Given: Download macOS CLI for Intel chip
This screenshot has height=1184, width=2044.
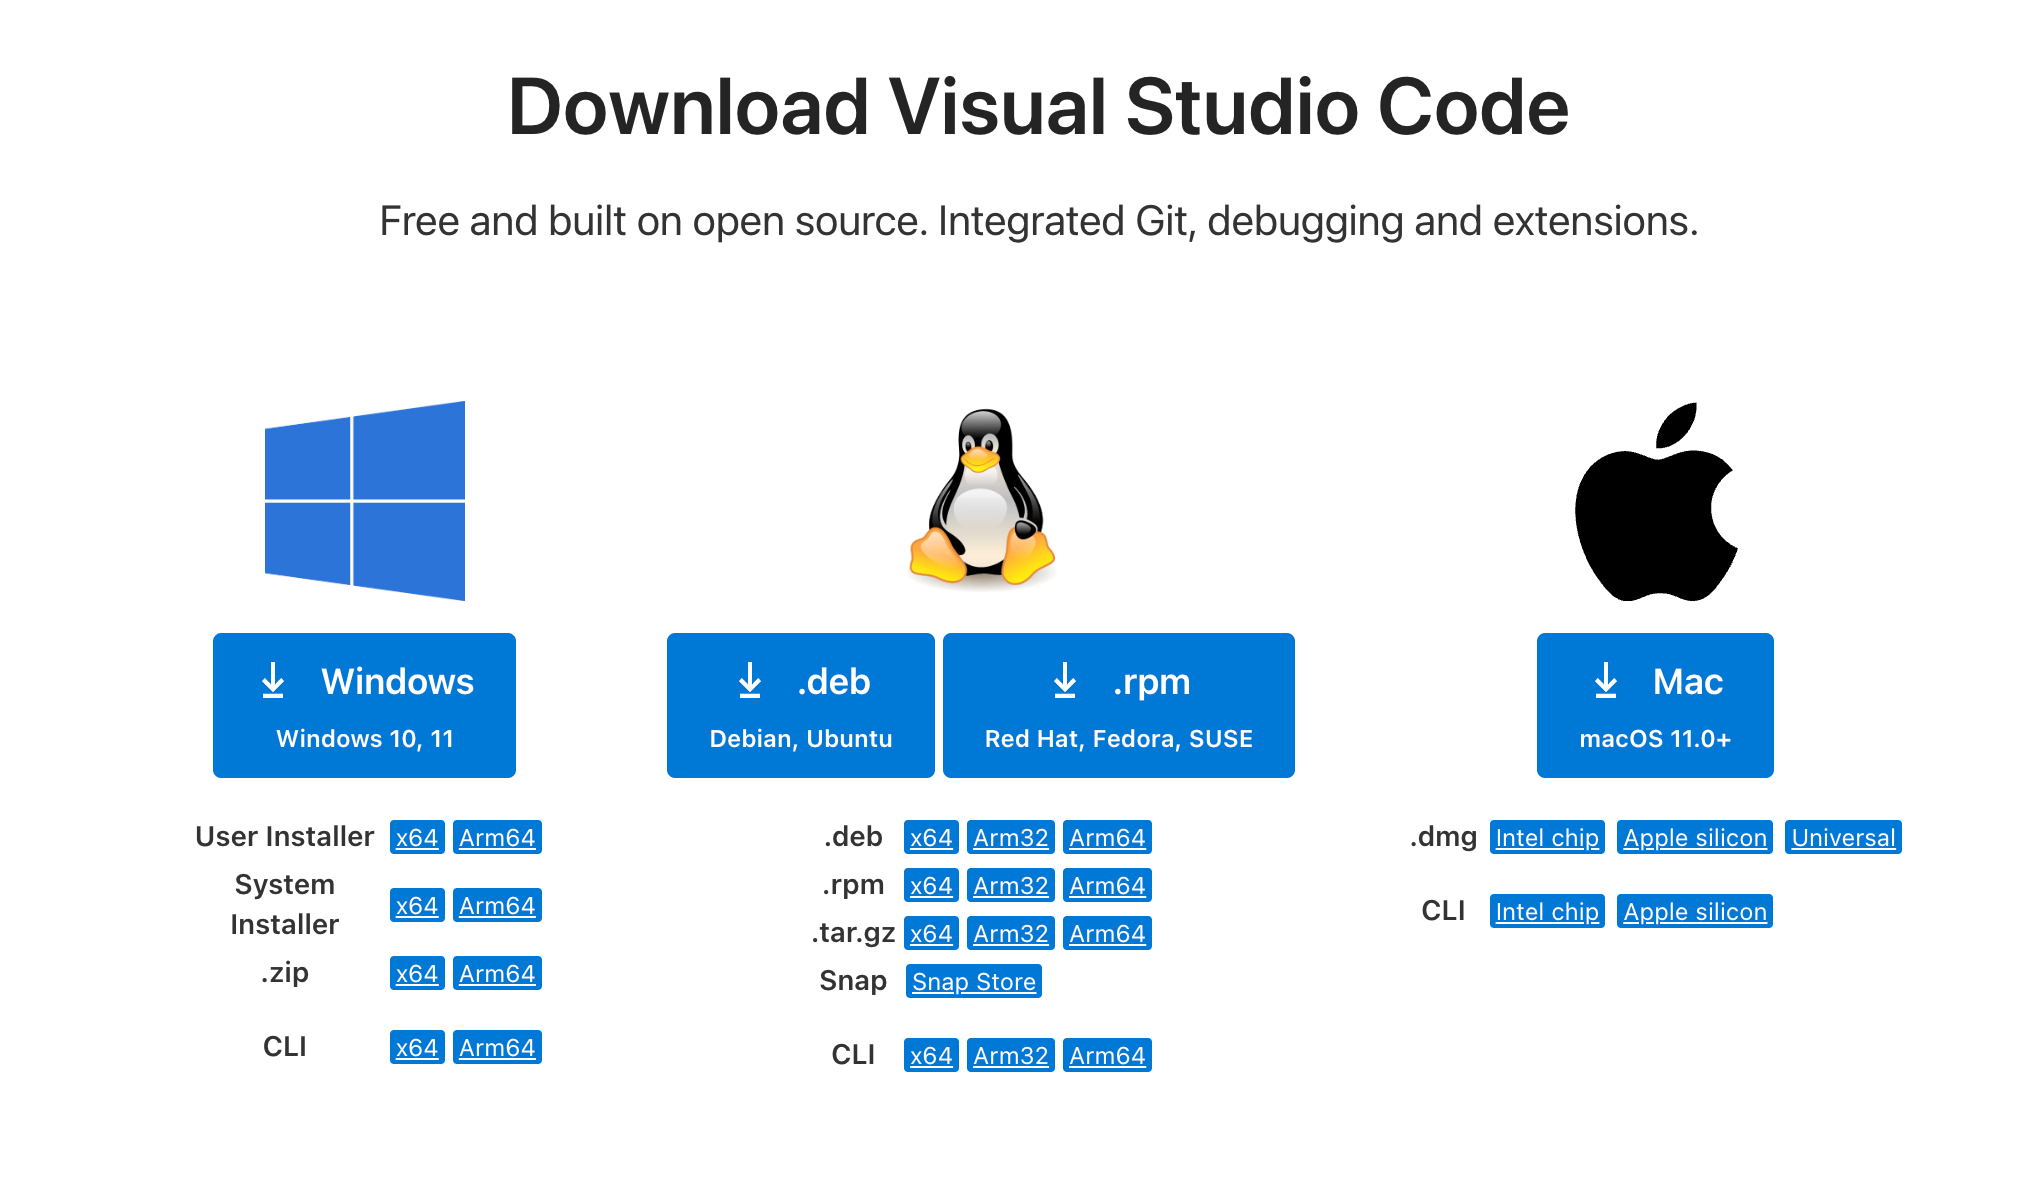Looking at the screenshot, I should [x=1547, y=911].
